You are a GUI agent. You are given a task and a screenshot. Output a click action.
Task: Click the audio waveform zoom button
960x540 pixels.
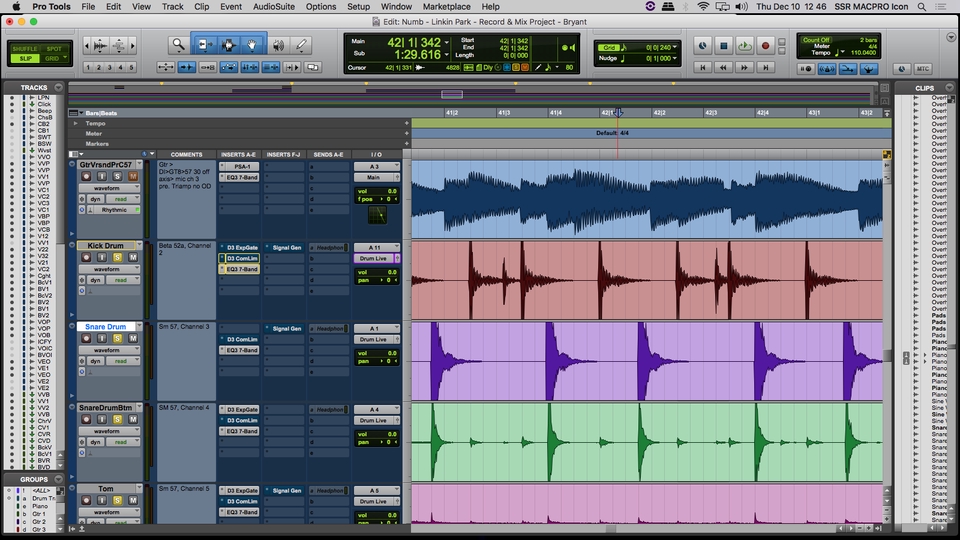pos(100,45)
